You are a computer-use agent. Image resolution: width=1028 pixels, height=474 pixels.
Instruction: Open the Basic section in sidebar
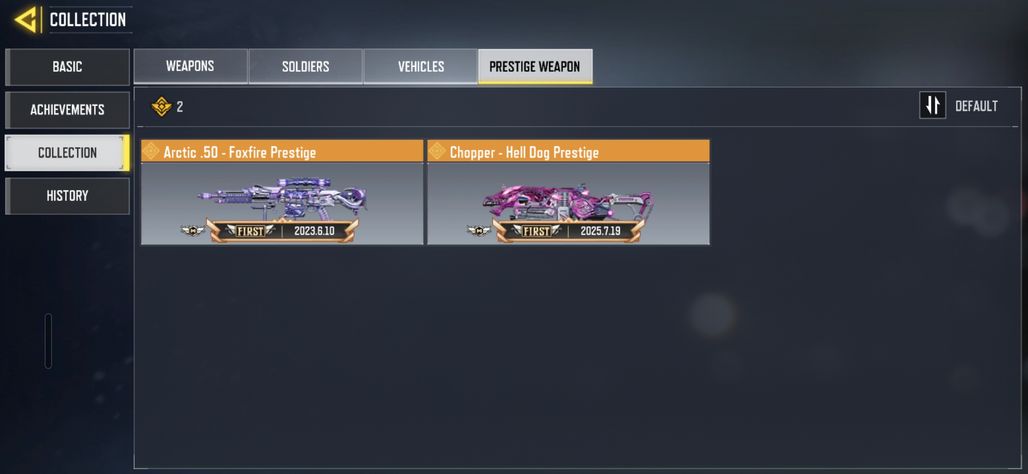pos(68,67)
